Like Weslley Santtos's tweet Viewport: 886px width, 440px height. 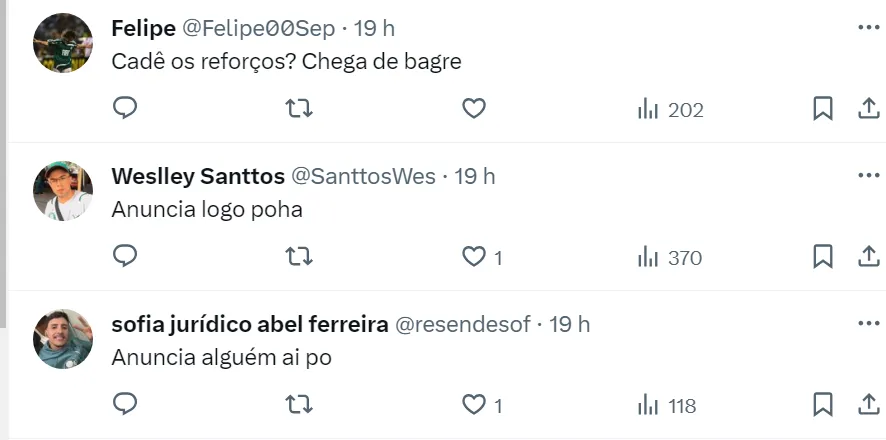(x=474, y=257)
